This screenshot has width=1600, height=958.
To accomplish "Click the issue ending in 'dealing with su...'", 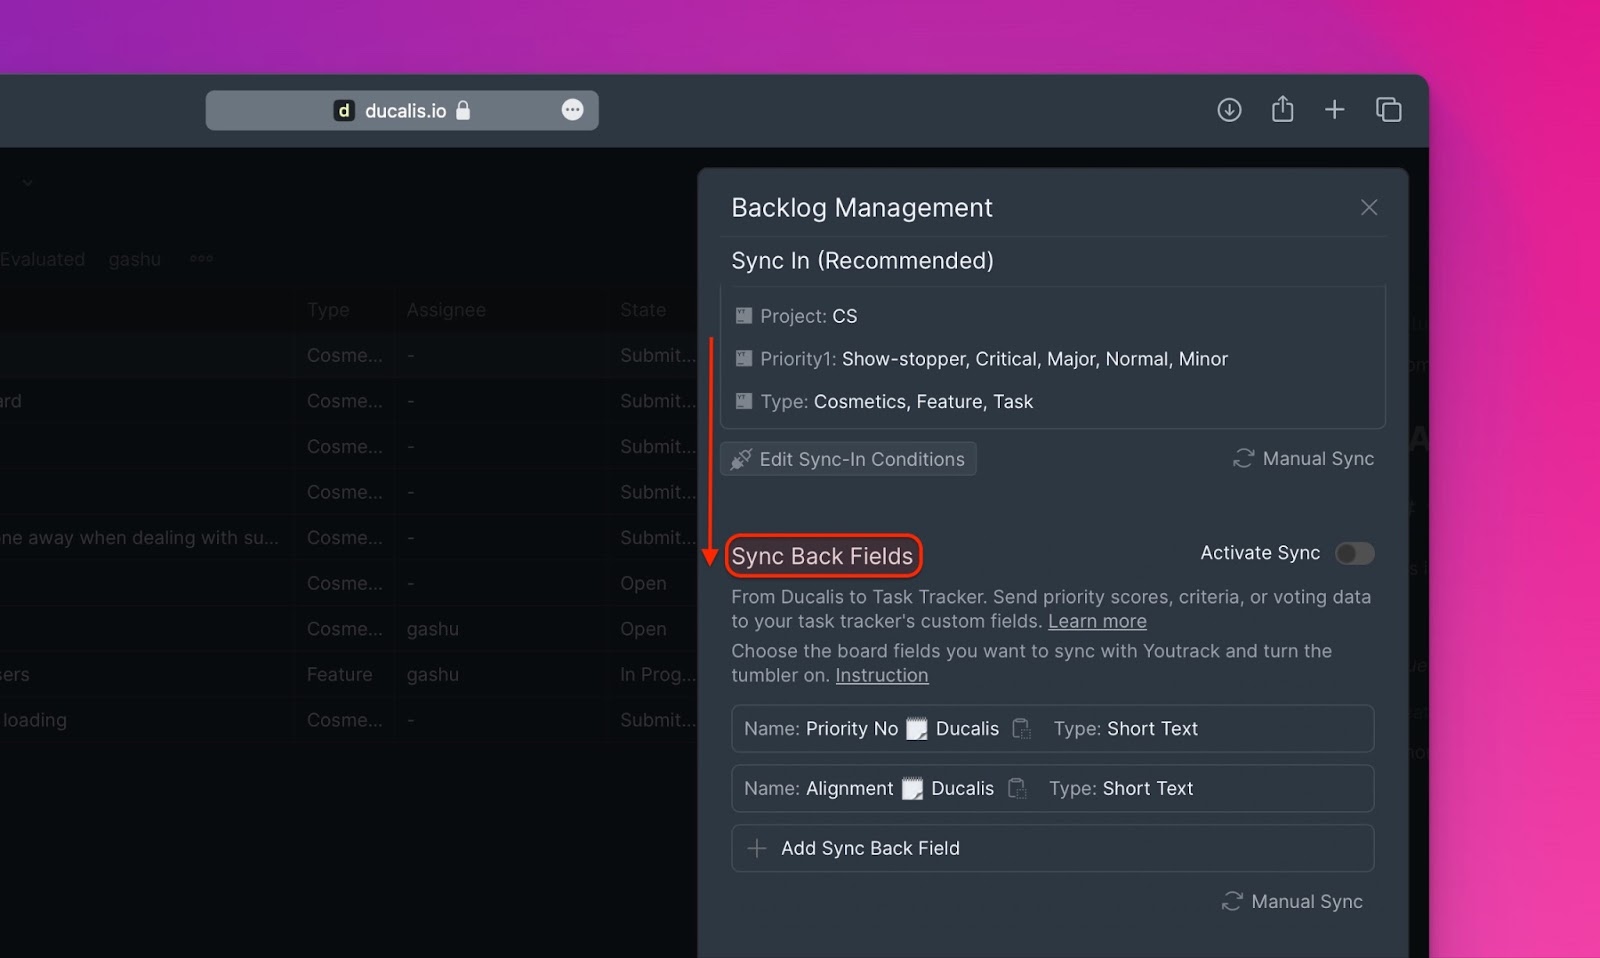I will (140, 538).
